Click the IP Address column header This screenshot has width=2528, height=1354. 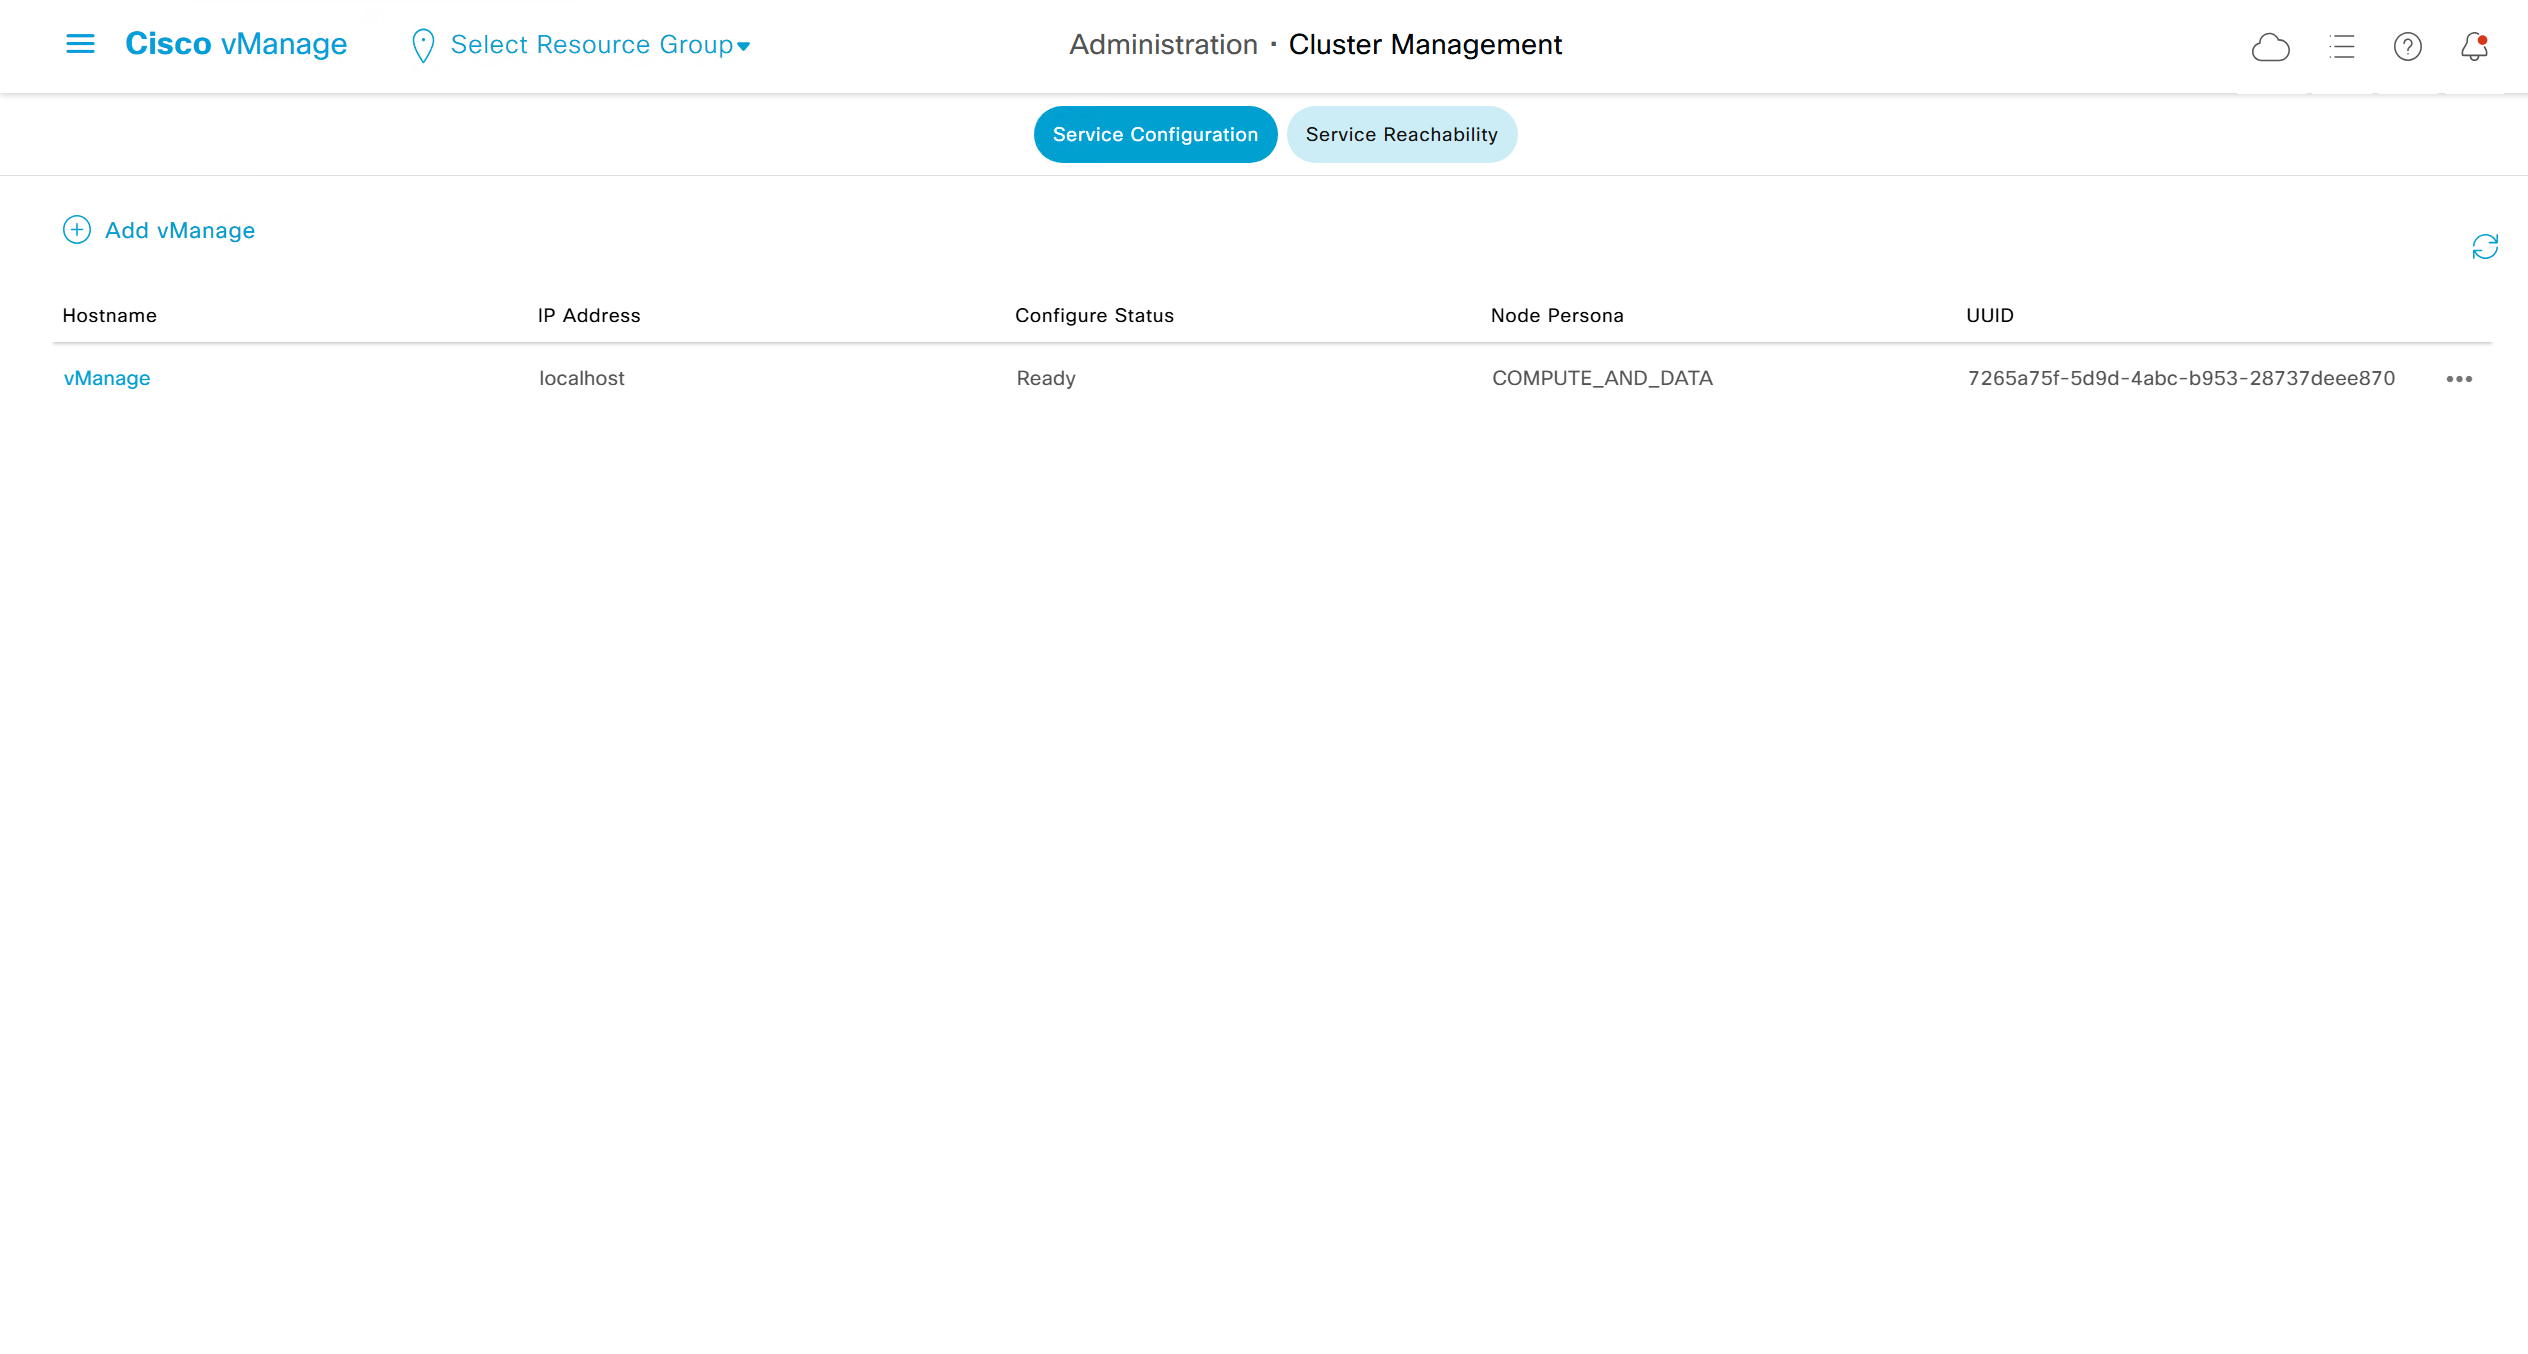click(589, 316)
